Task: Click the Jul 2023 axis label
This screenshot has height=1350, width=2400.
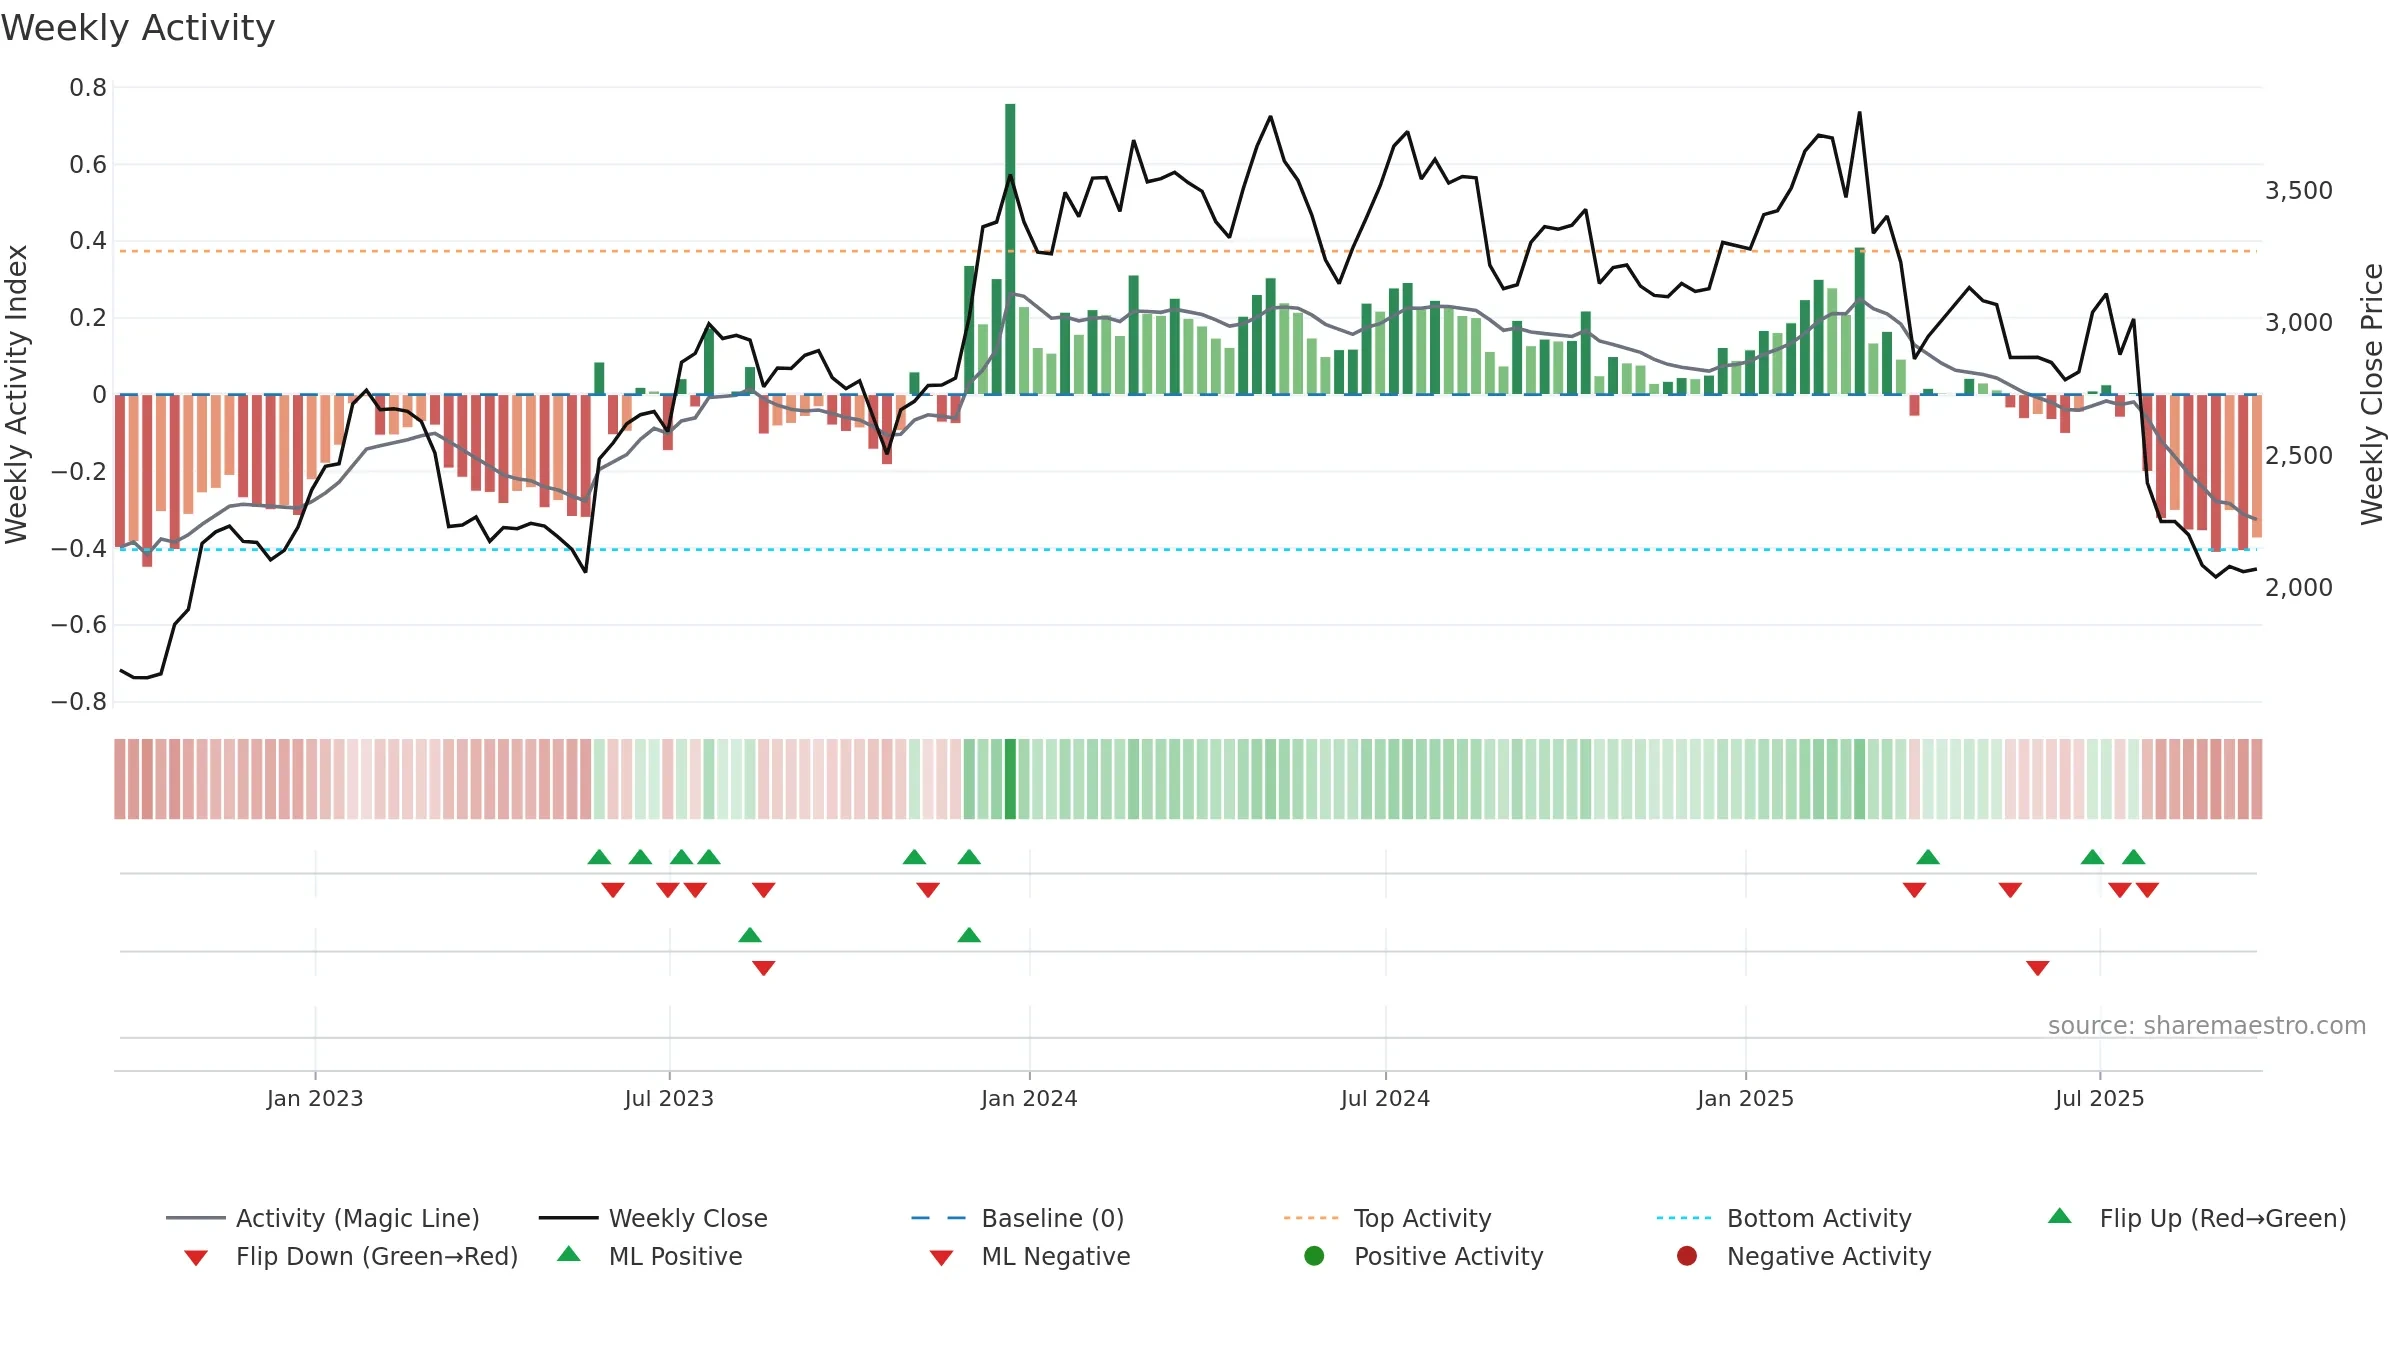Action: click(669, 1098)
